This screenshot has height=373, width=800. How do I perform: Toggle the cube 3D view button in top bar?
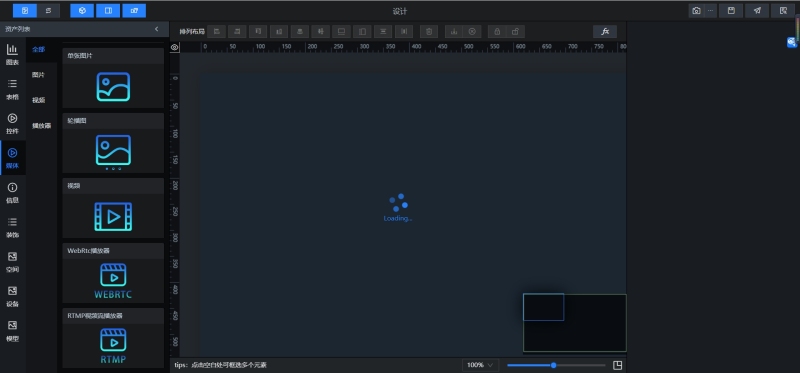pyautogui.click(x=82, y=11)
